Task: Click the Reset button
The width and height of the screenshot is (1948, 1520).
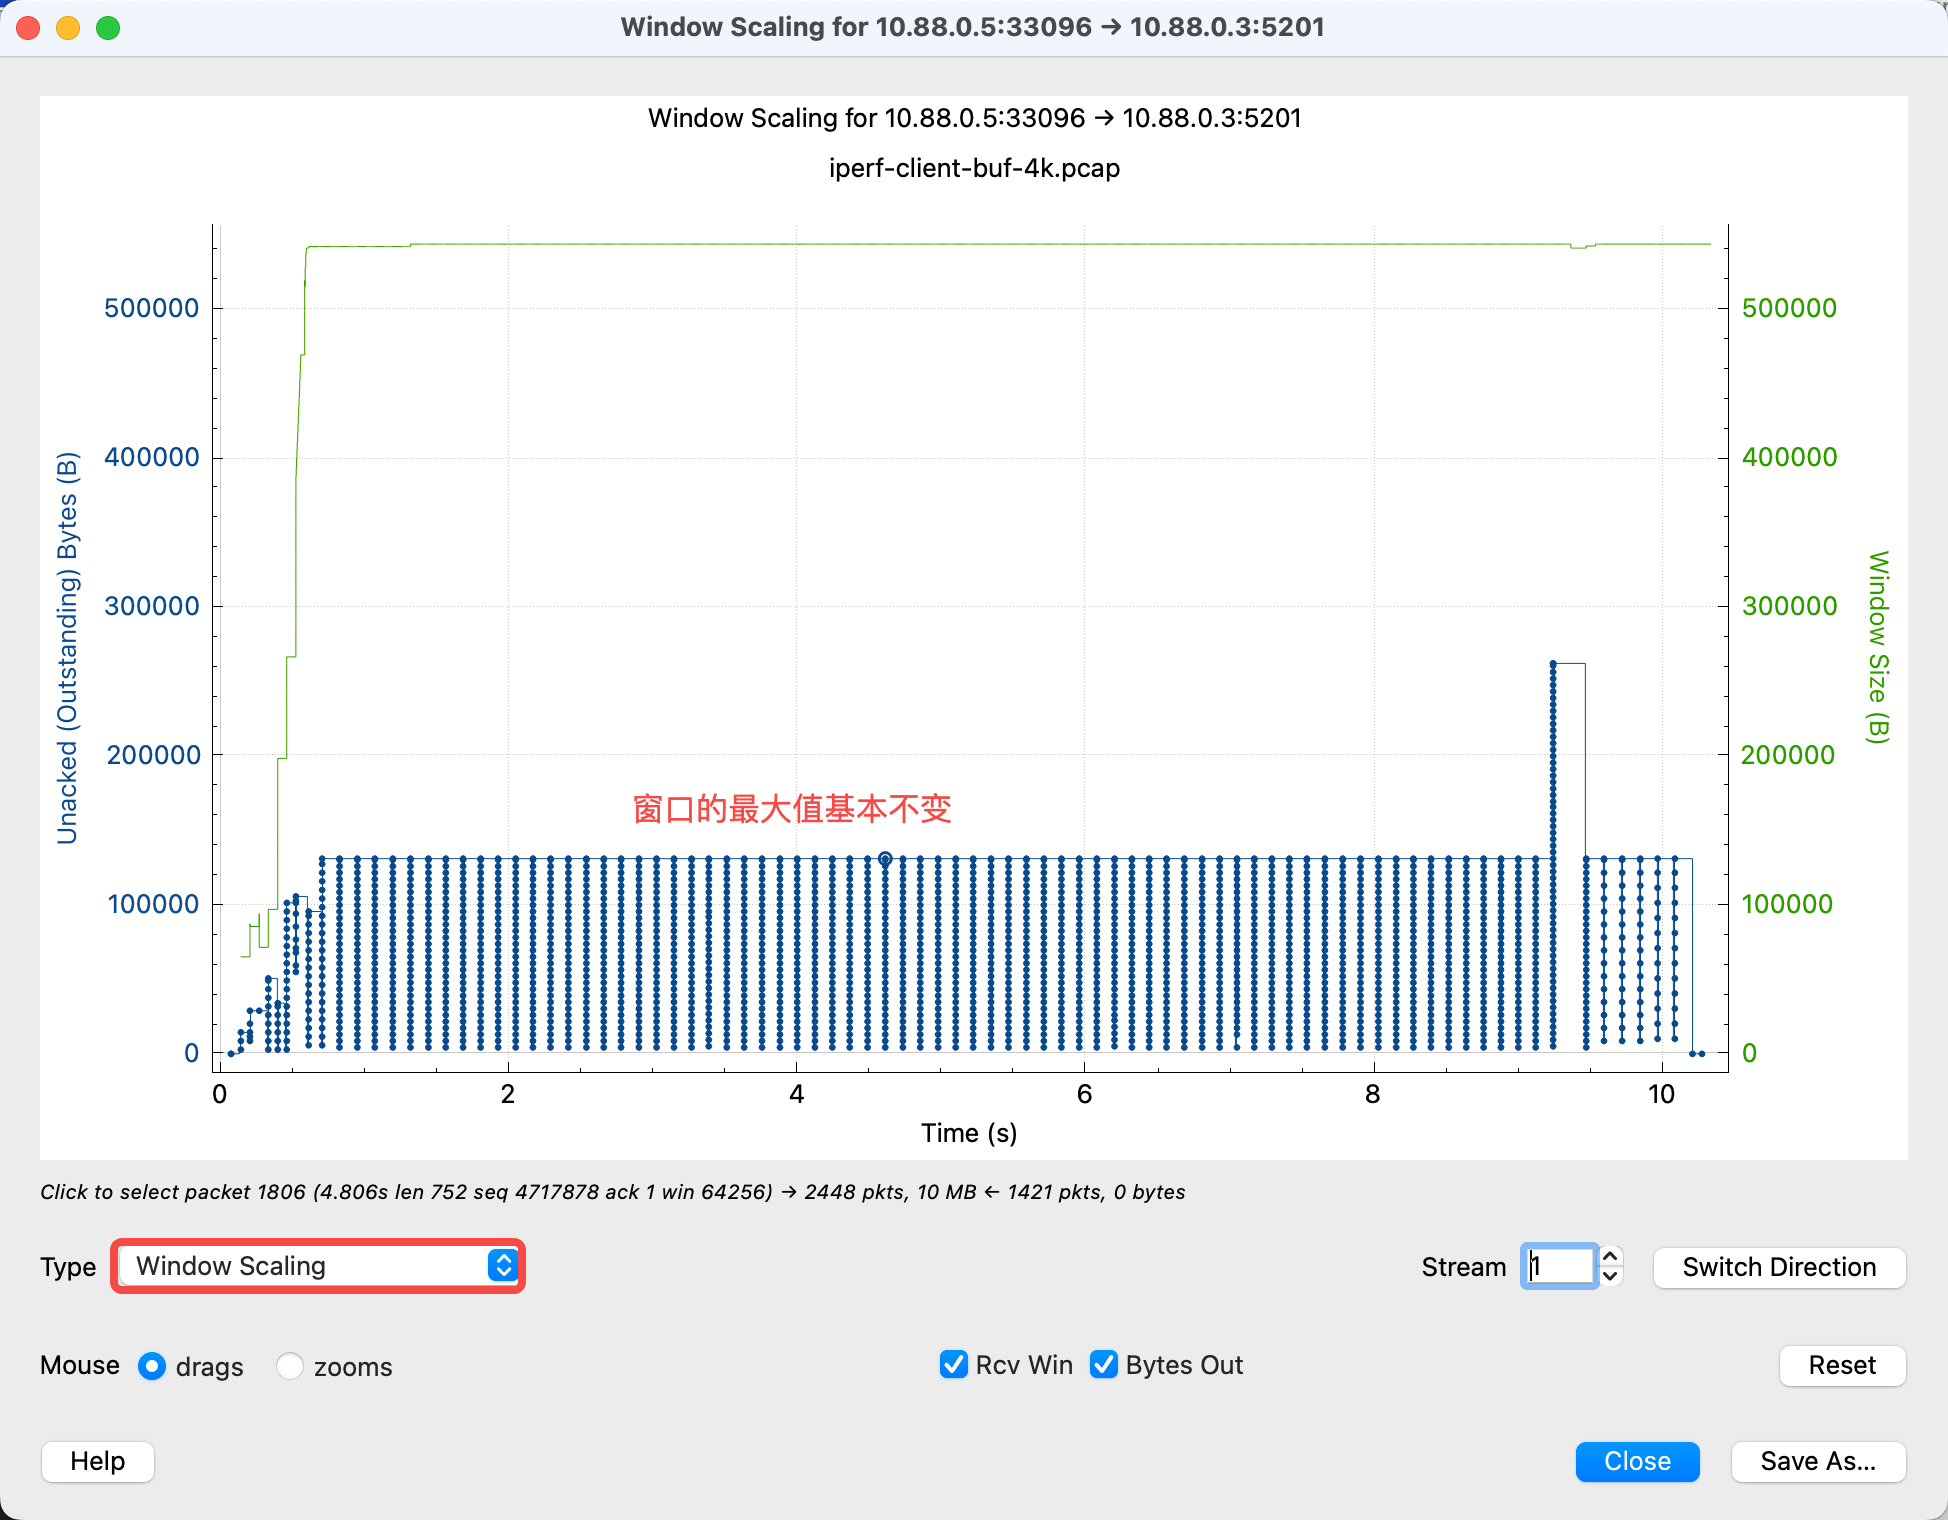Action: click(1841, 1366)
